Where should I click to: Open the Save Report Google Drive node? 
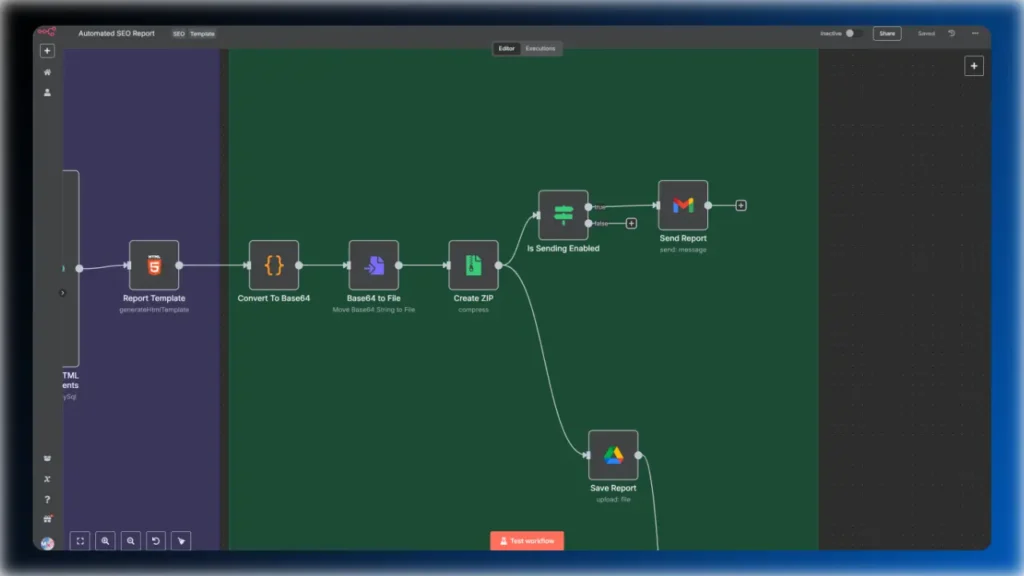pyautogui.click(x=613, y=455)
